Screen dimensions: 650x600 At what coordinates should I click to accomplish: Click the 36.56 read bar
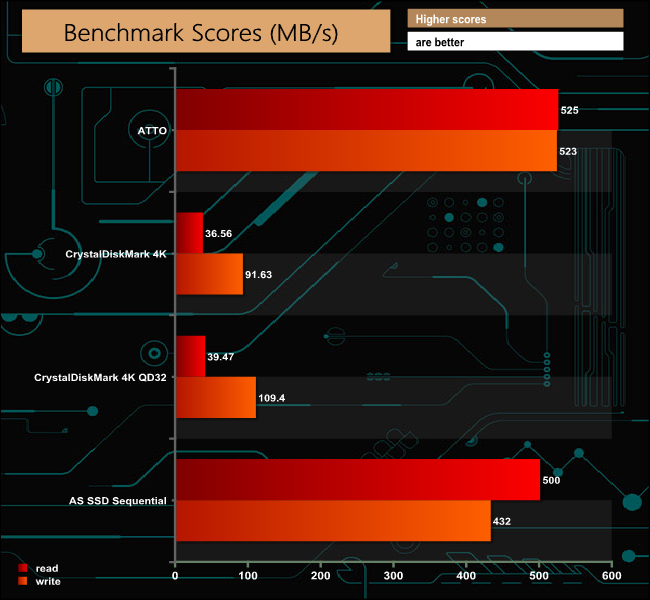pyautogui.click(x=190, y=233)
